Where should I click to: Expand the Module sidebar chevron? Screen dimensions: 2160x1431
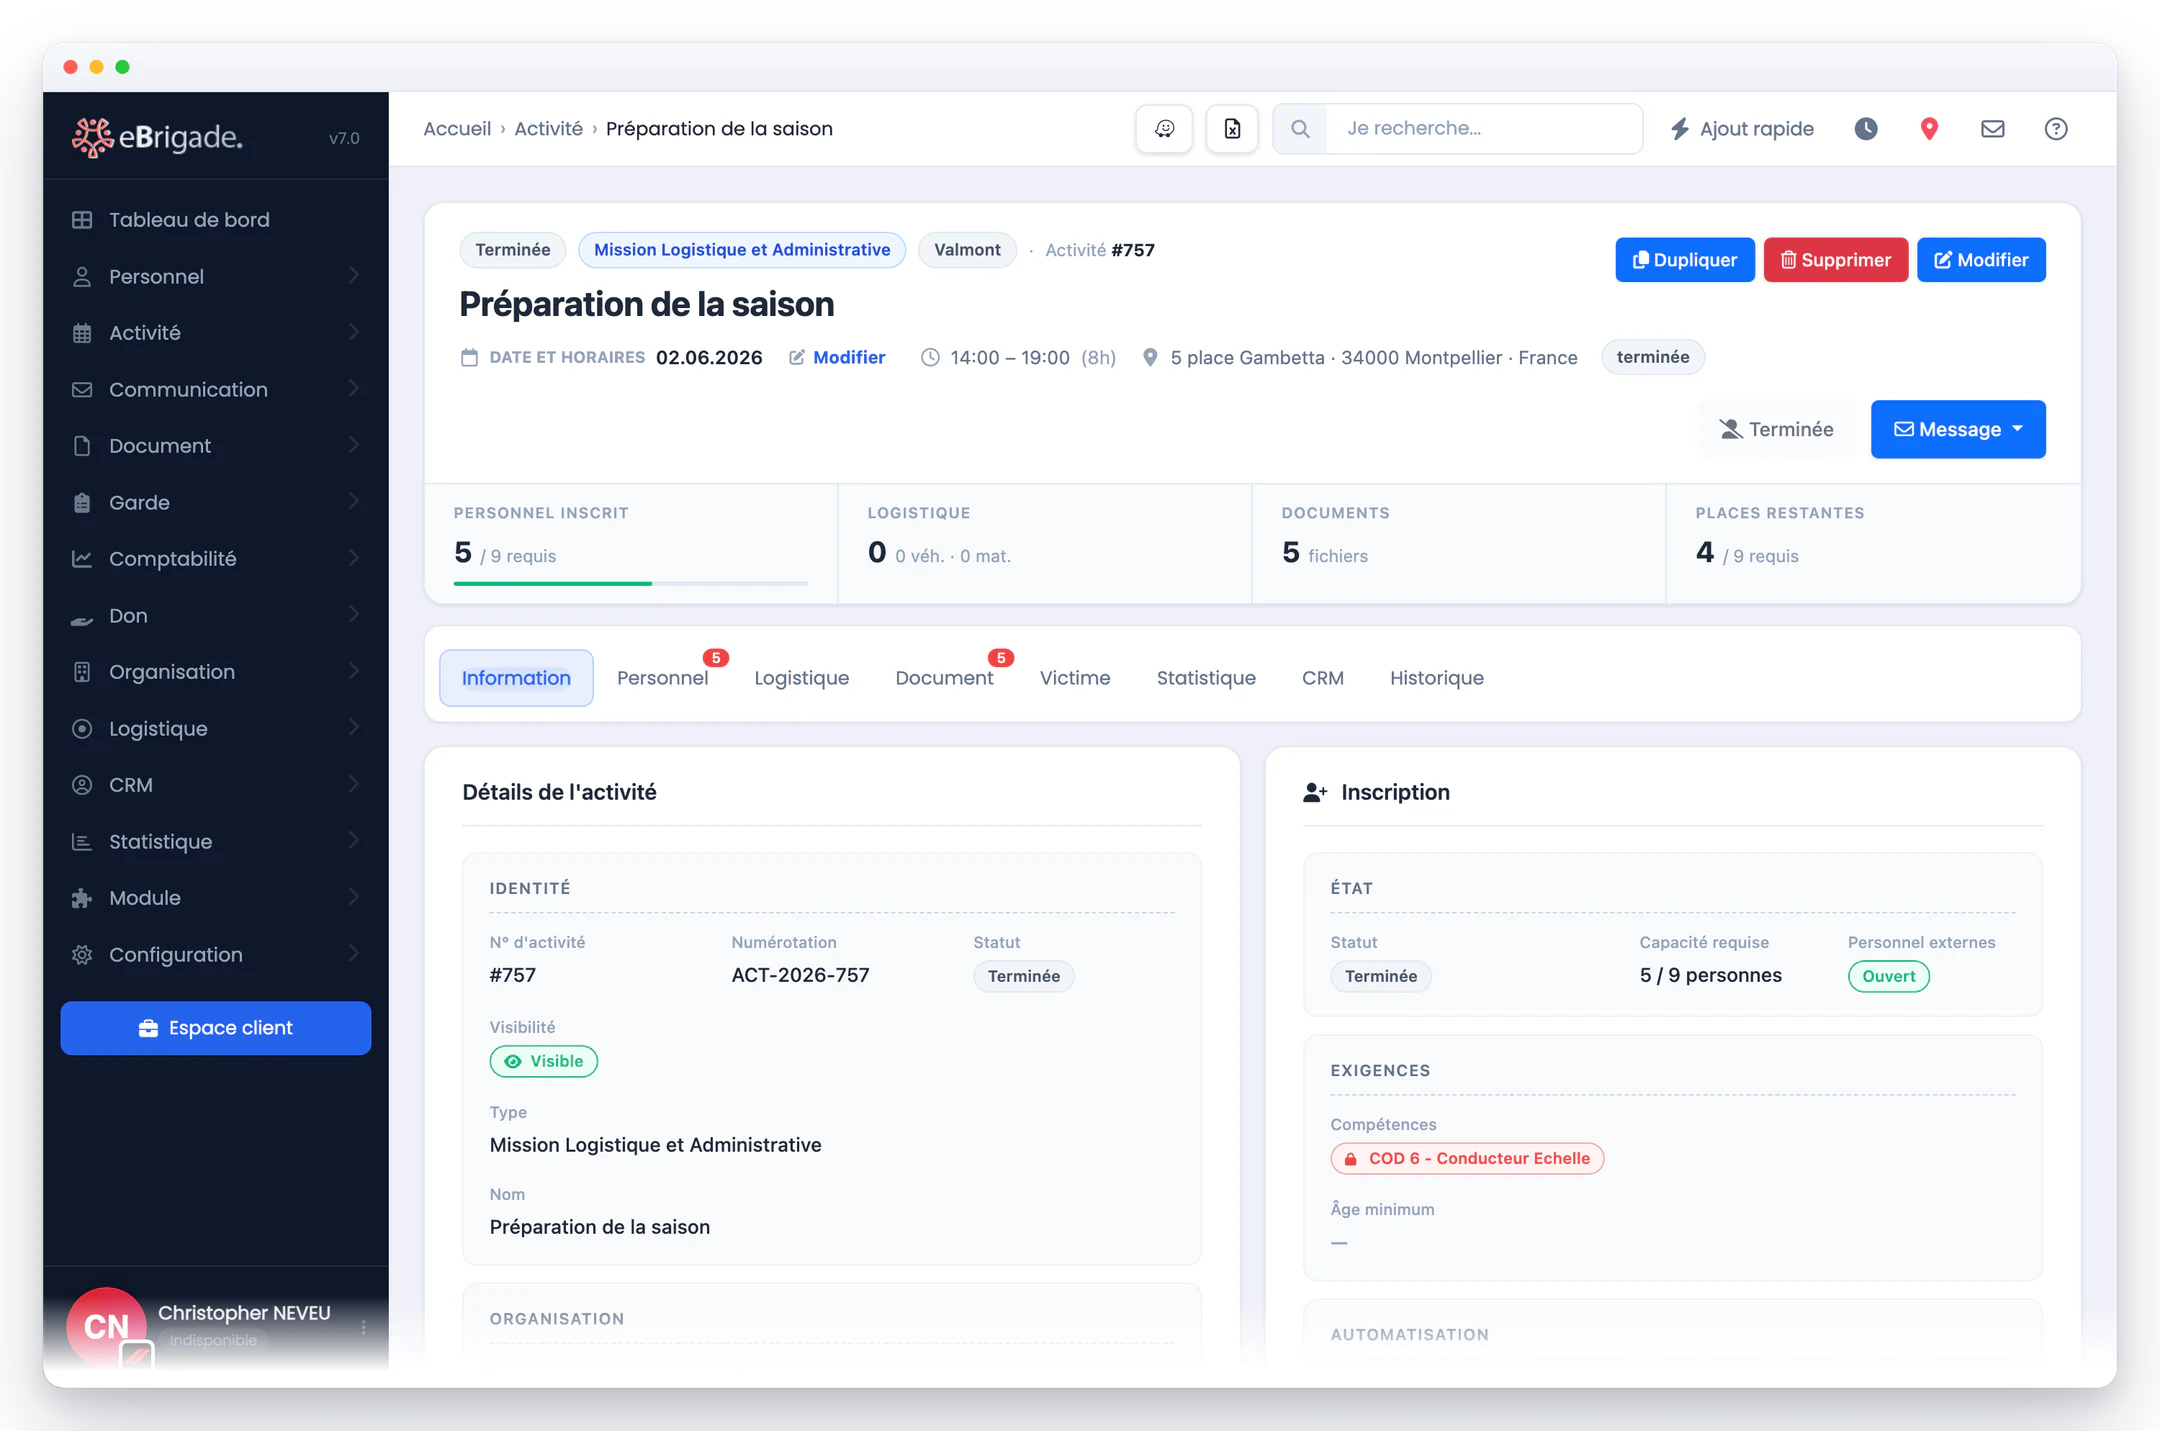[x=353, y=897]
